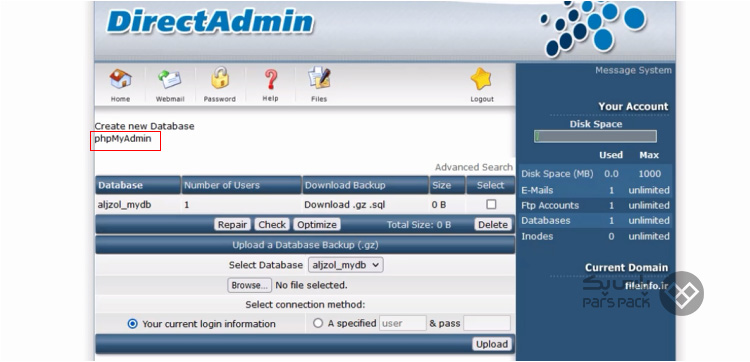Image resolution: width=750 pixels, height=362 pixels.
Task: Click the Inodes row label
Action: [537, 236]
